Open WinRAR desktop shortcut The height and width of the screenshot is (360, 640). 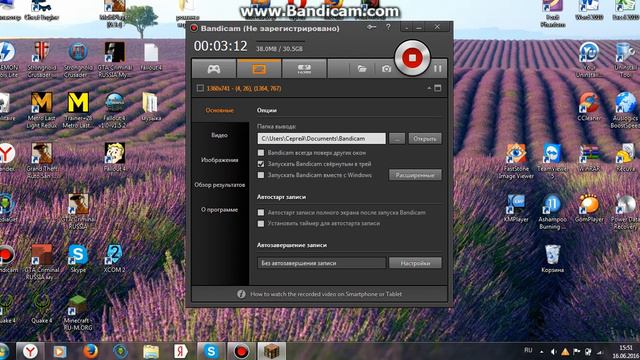[x=589, y=157]
